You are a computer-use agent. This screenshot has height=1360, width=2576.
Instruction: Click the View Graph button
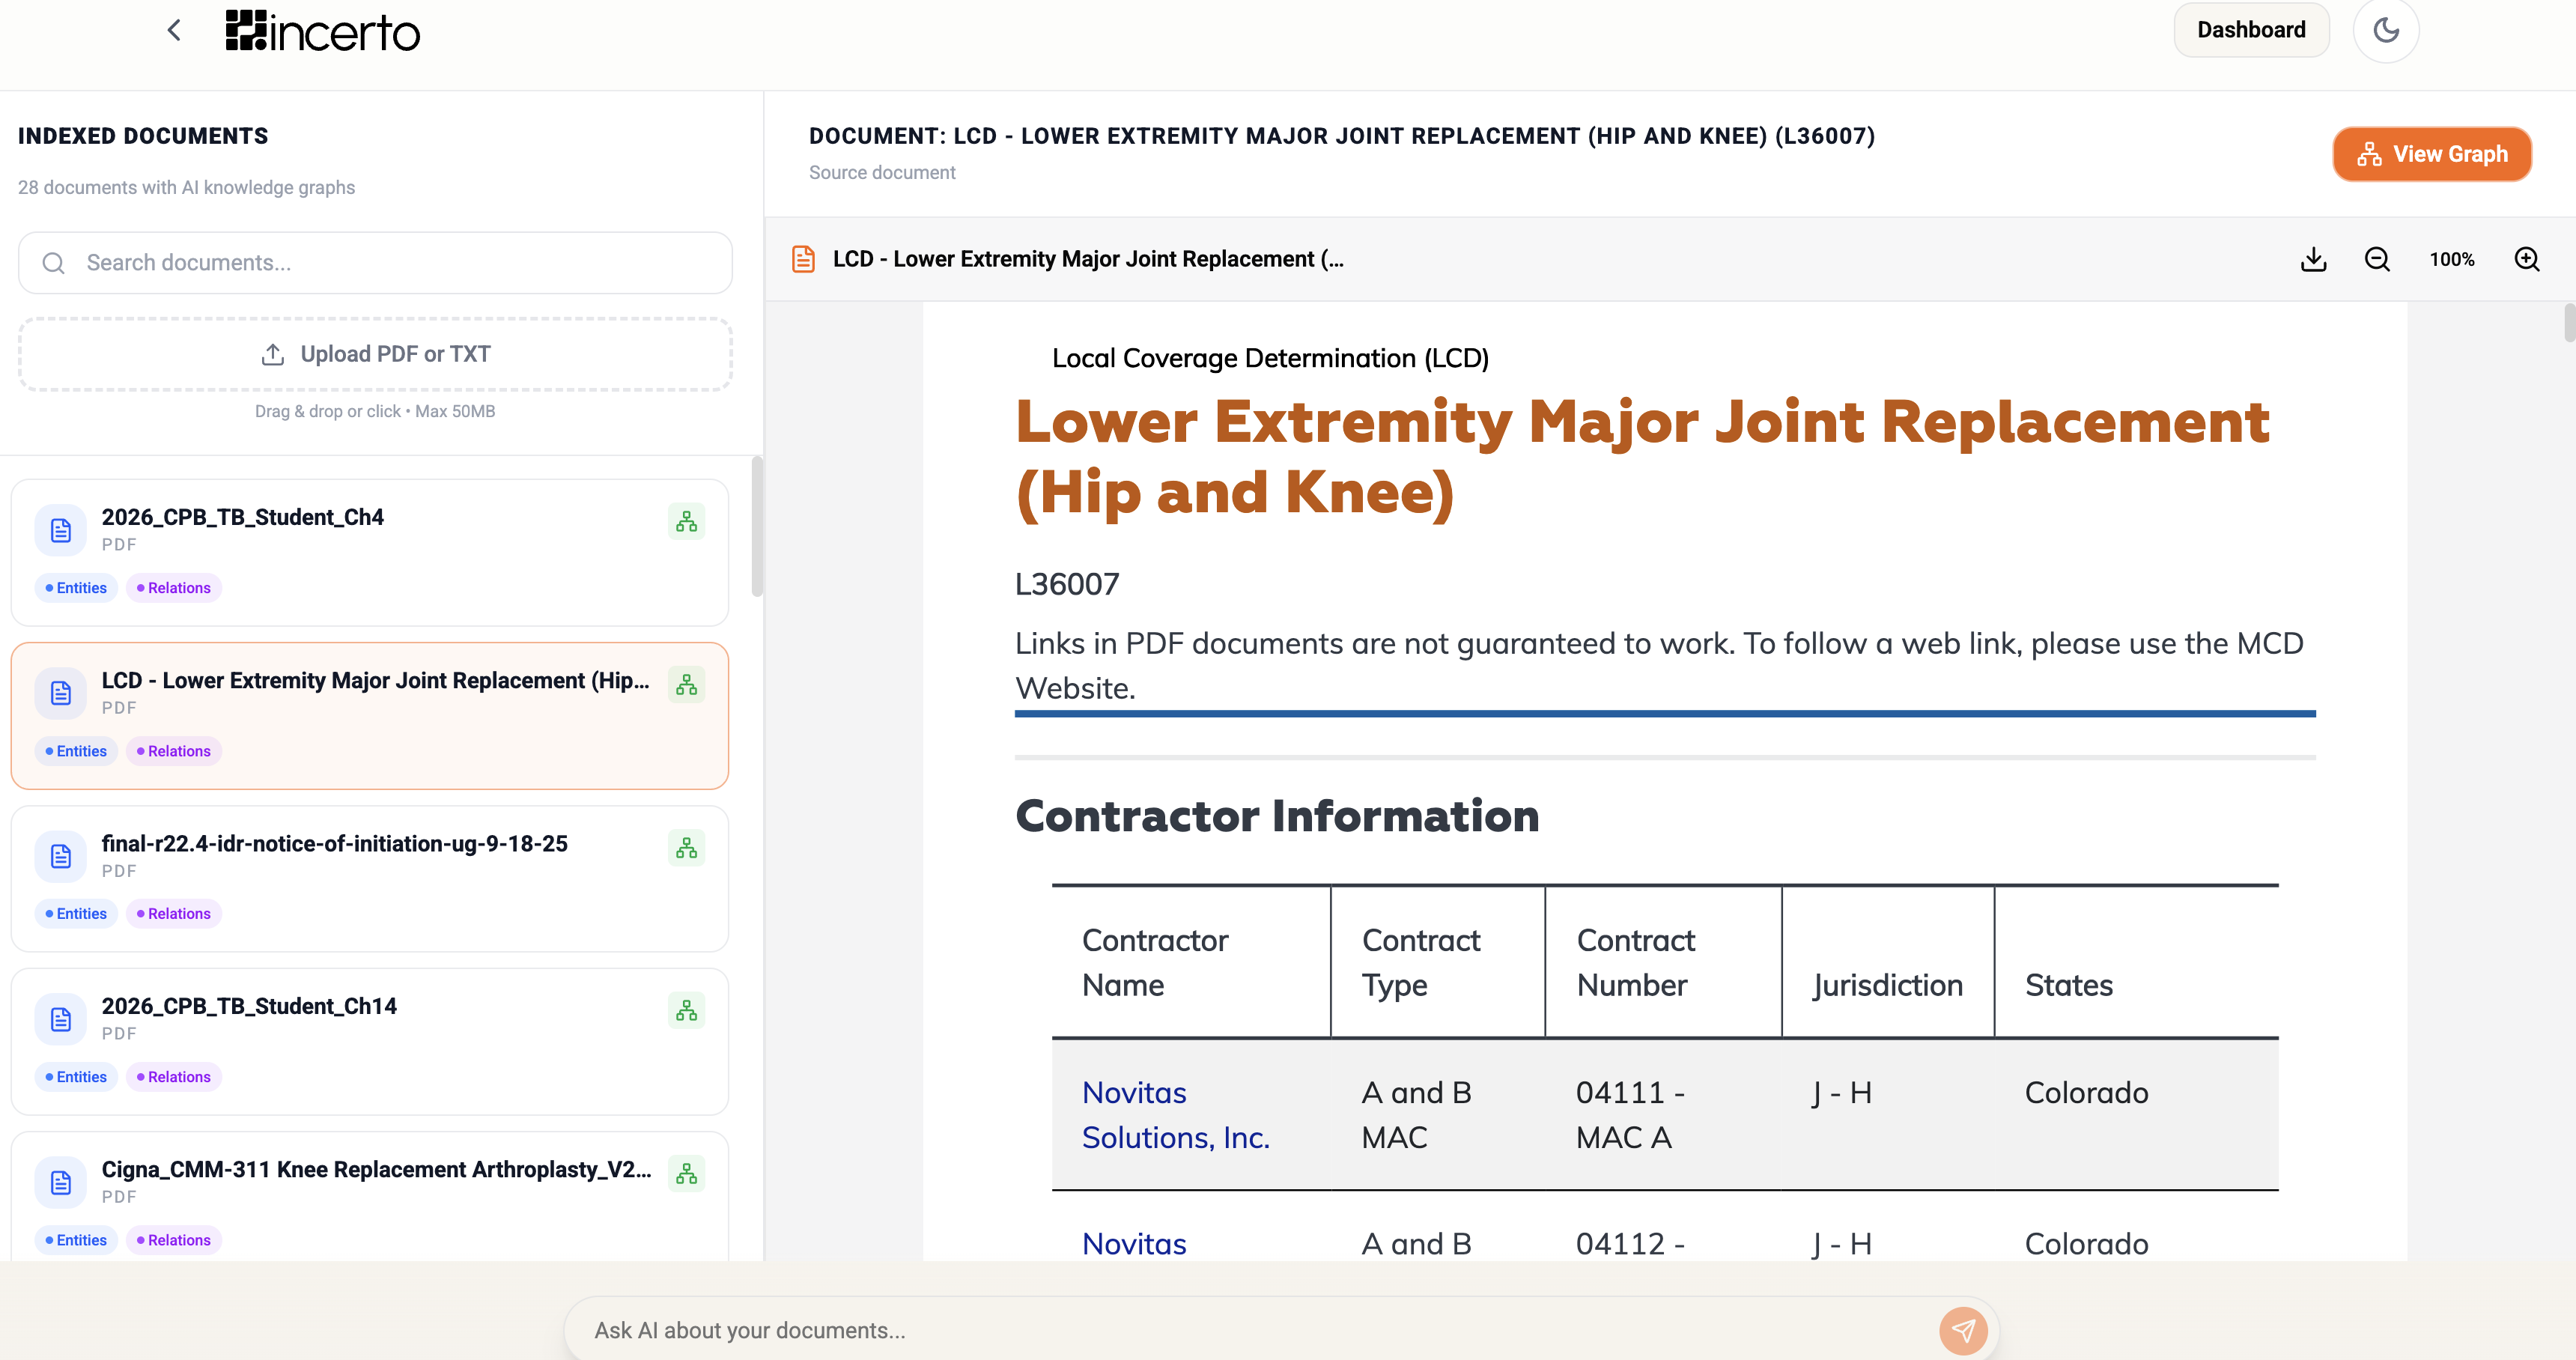coord(2432,154)
